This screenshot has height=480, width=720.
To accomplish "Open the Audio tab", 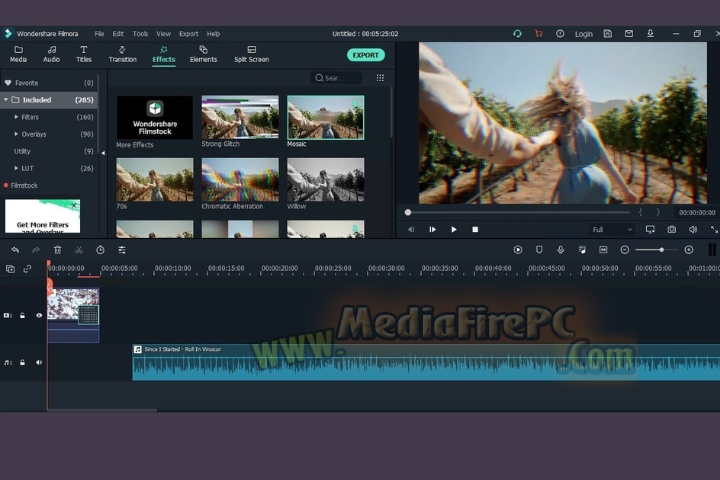I will coord(51,54).
